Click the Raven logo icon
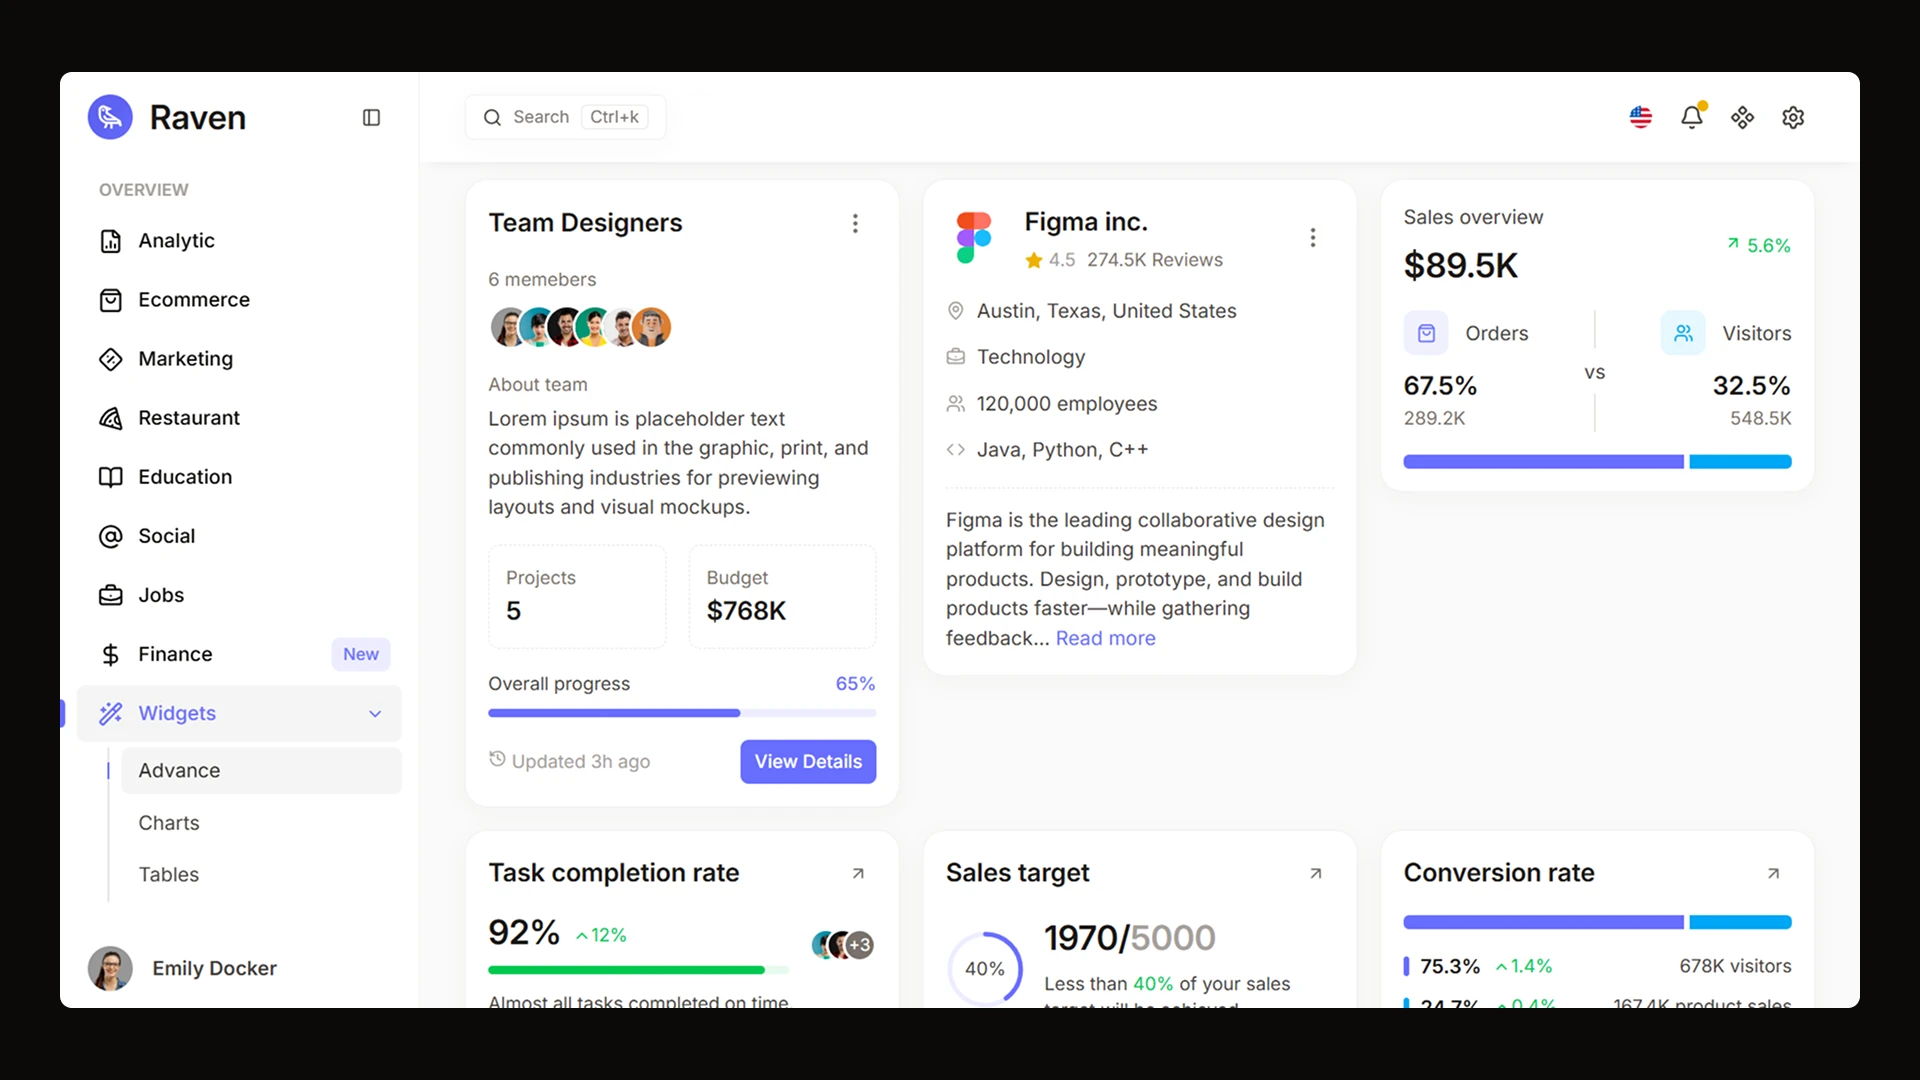 (x=110, y=117)
